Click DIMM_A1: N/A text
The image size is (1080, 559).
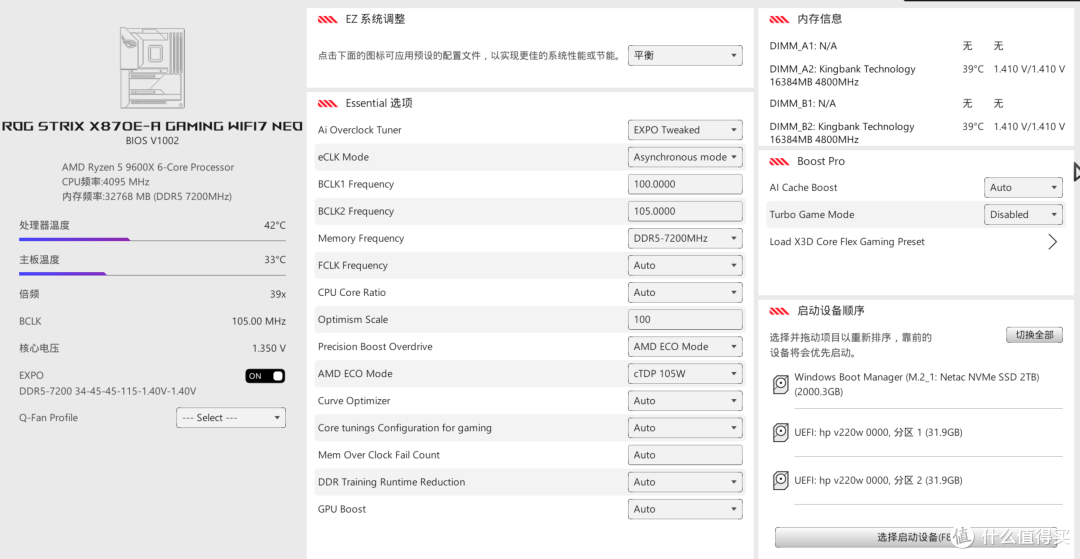[x=803, y=46]
